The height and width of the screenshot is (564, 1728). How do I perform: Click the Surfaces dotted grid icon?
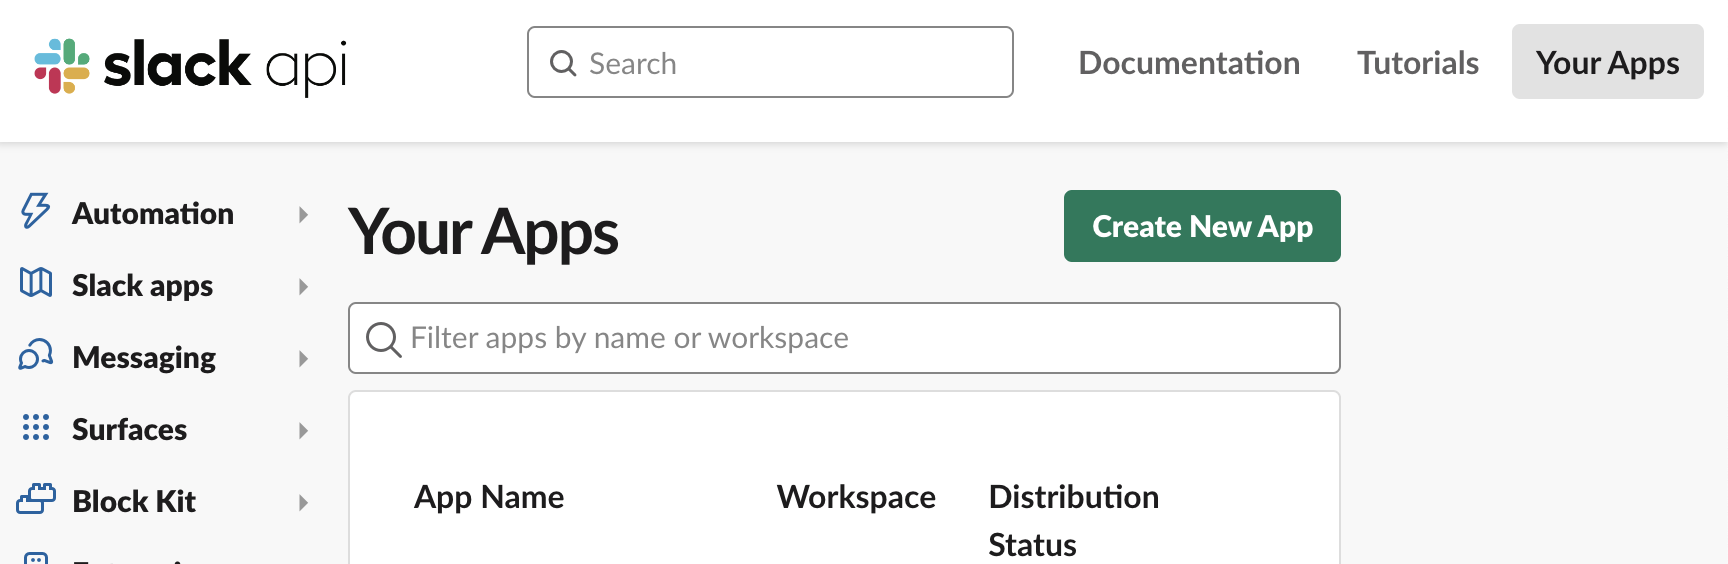36,427
